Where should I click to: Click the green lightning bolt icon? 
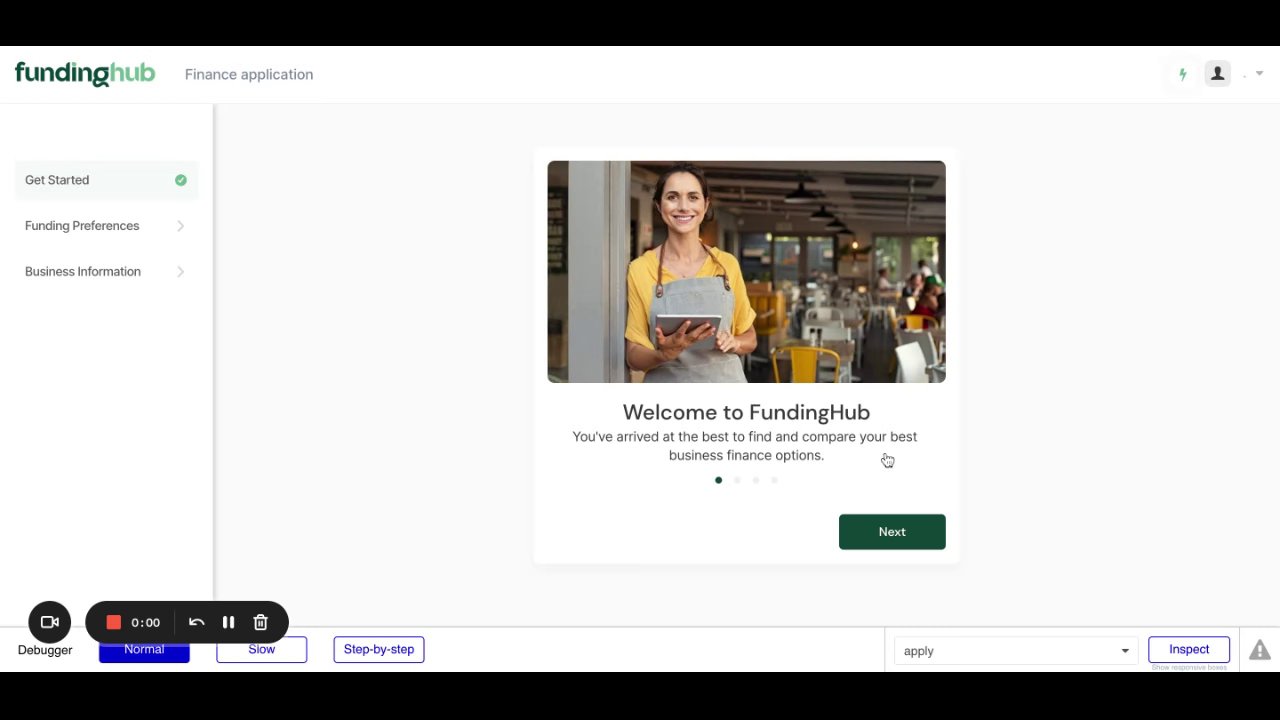tap(1183, 74)
